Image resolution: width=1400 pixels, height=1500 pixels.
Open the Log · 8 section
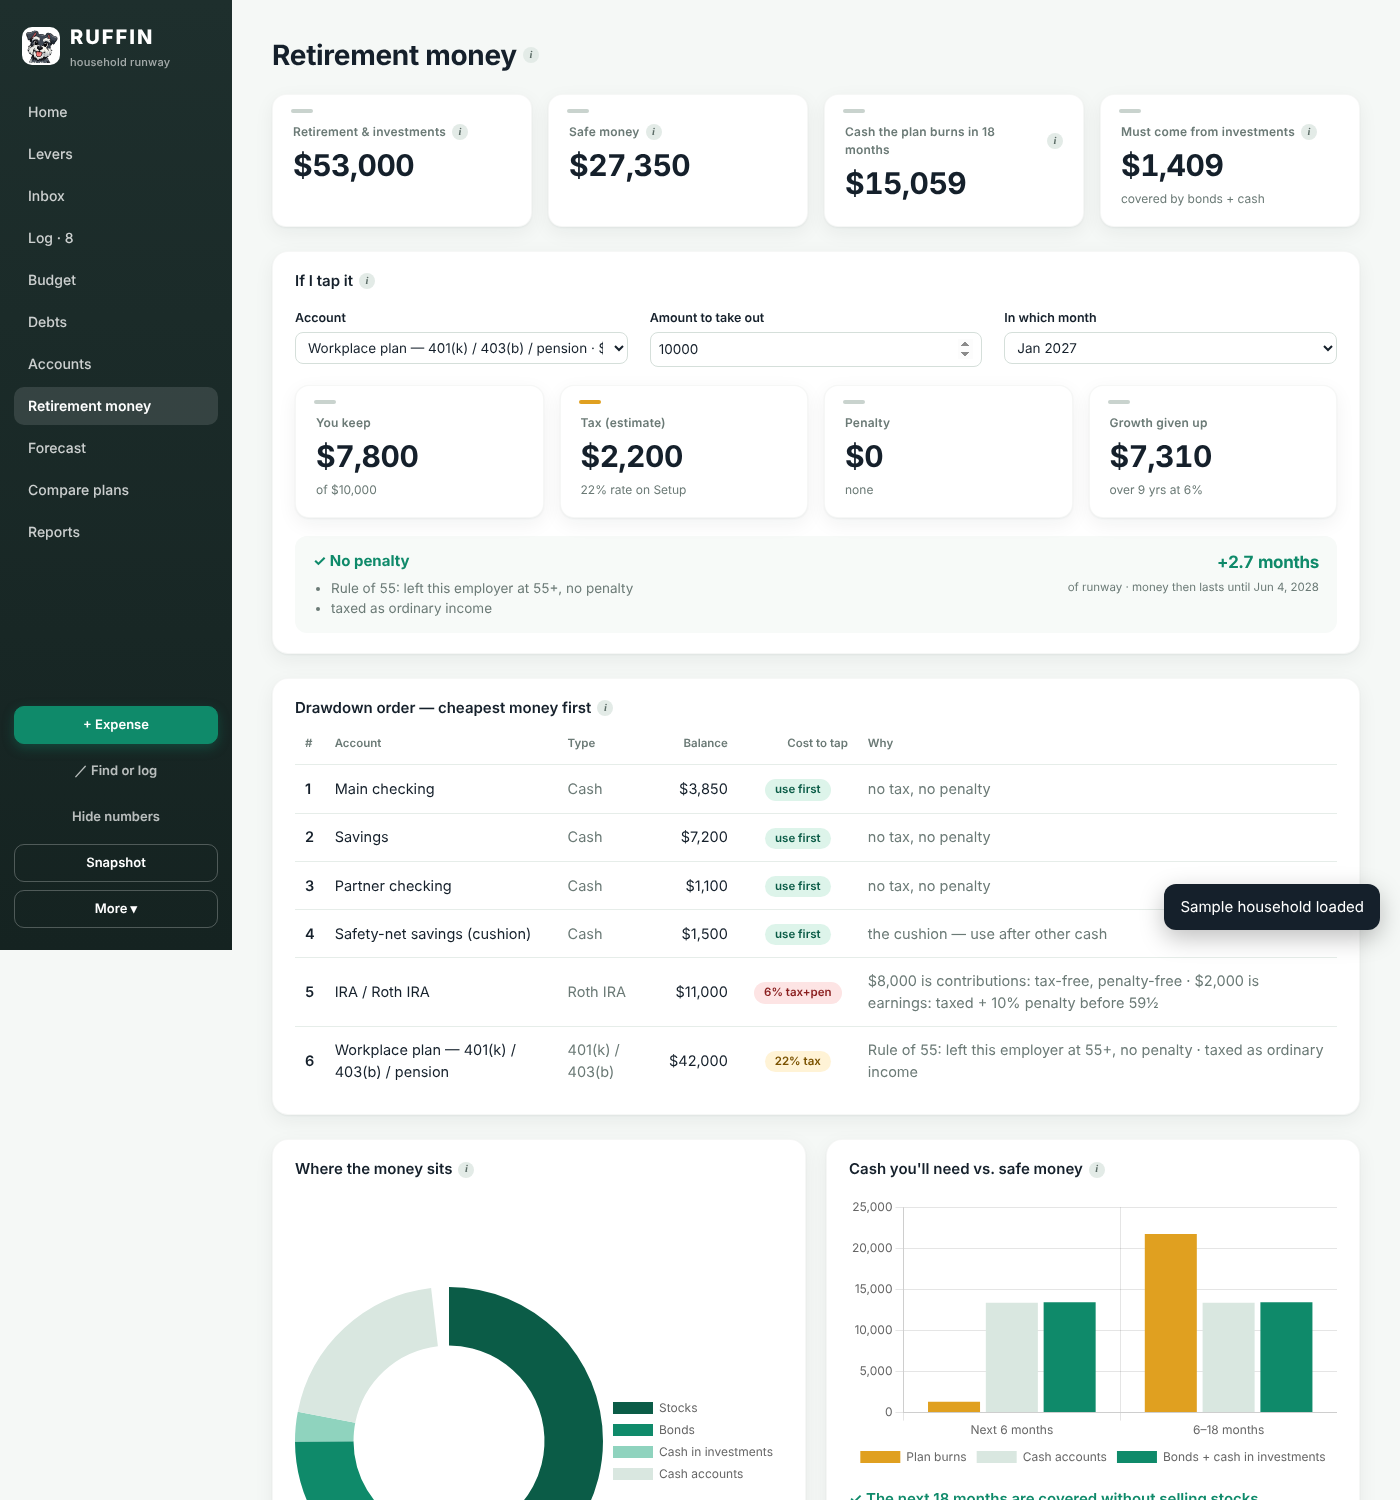tap(116, 238)
